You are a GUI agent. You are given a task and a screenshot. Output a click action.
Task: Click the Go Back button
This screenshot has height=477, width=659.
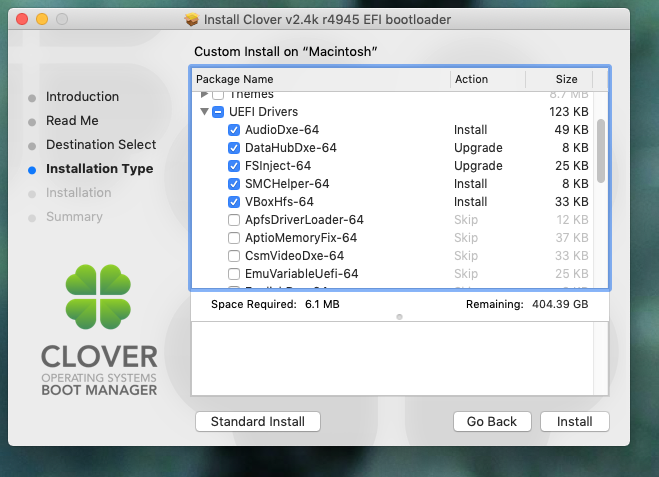[492, 422]
